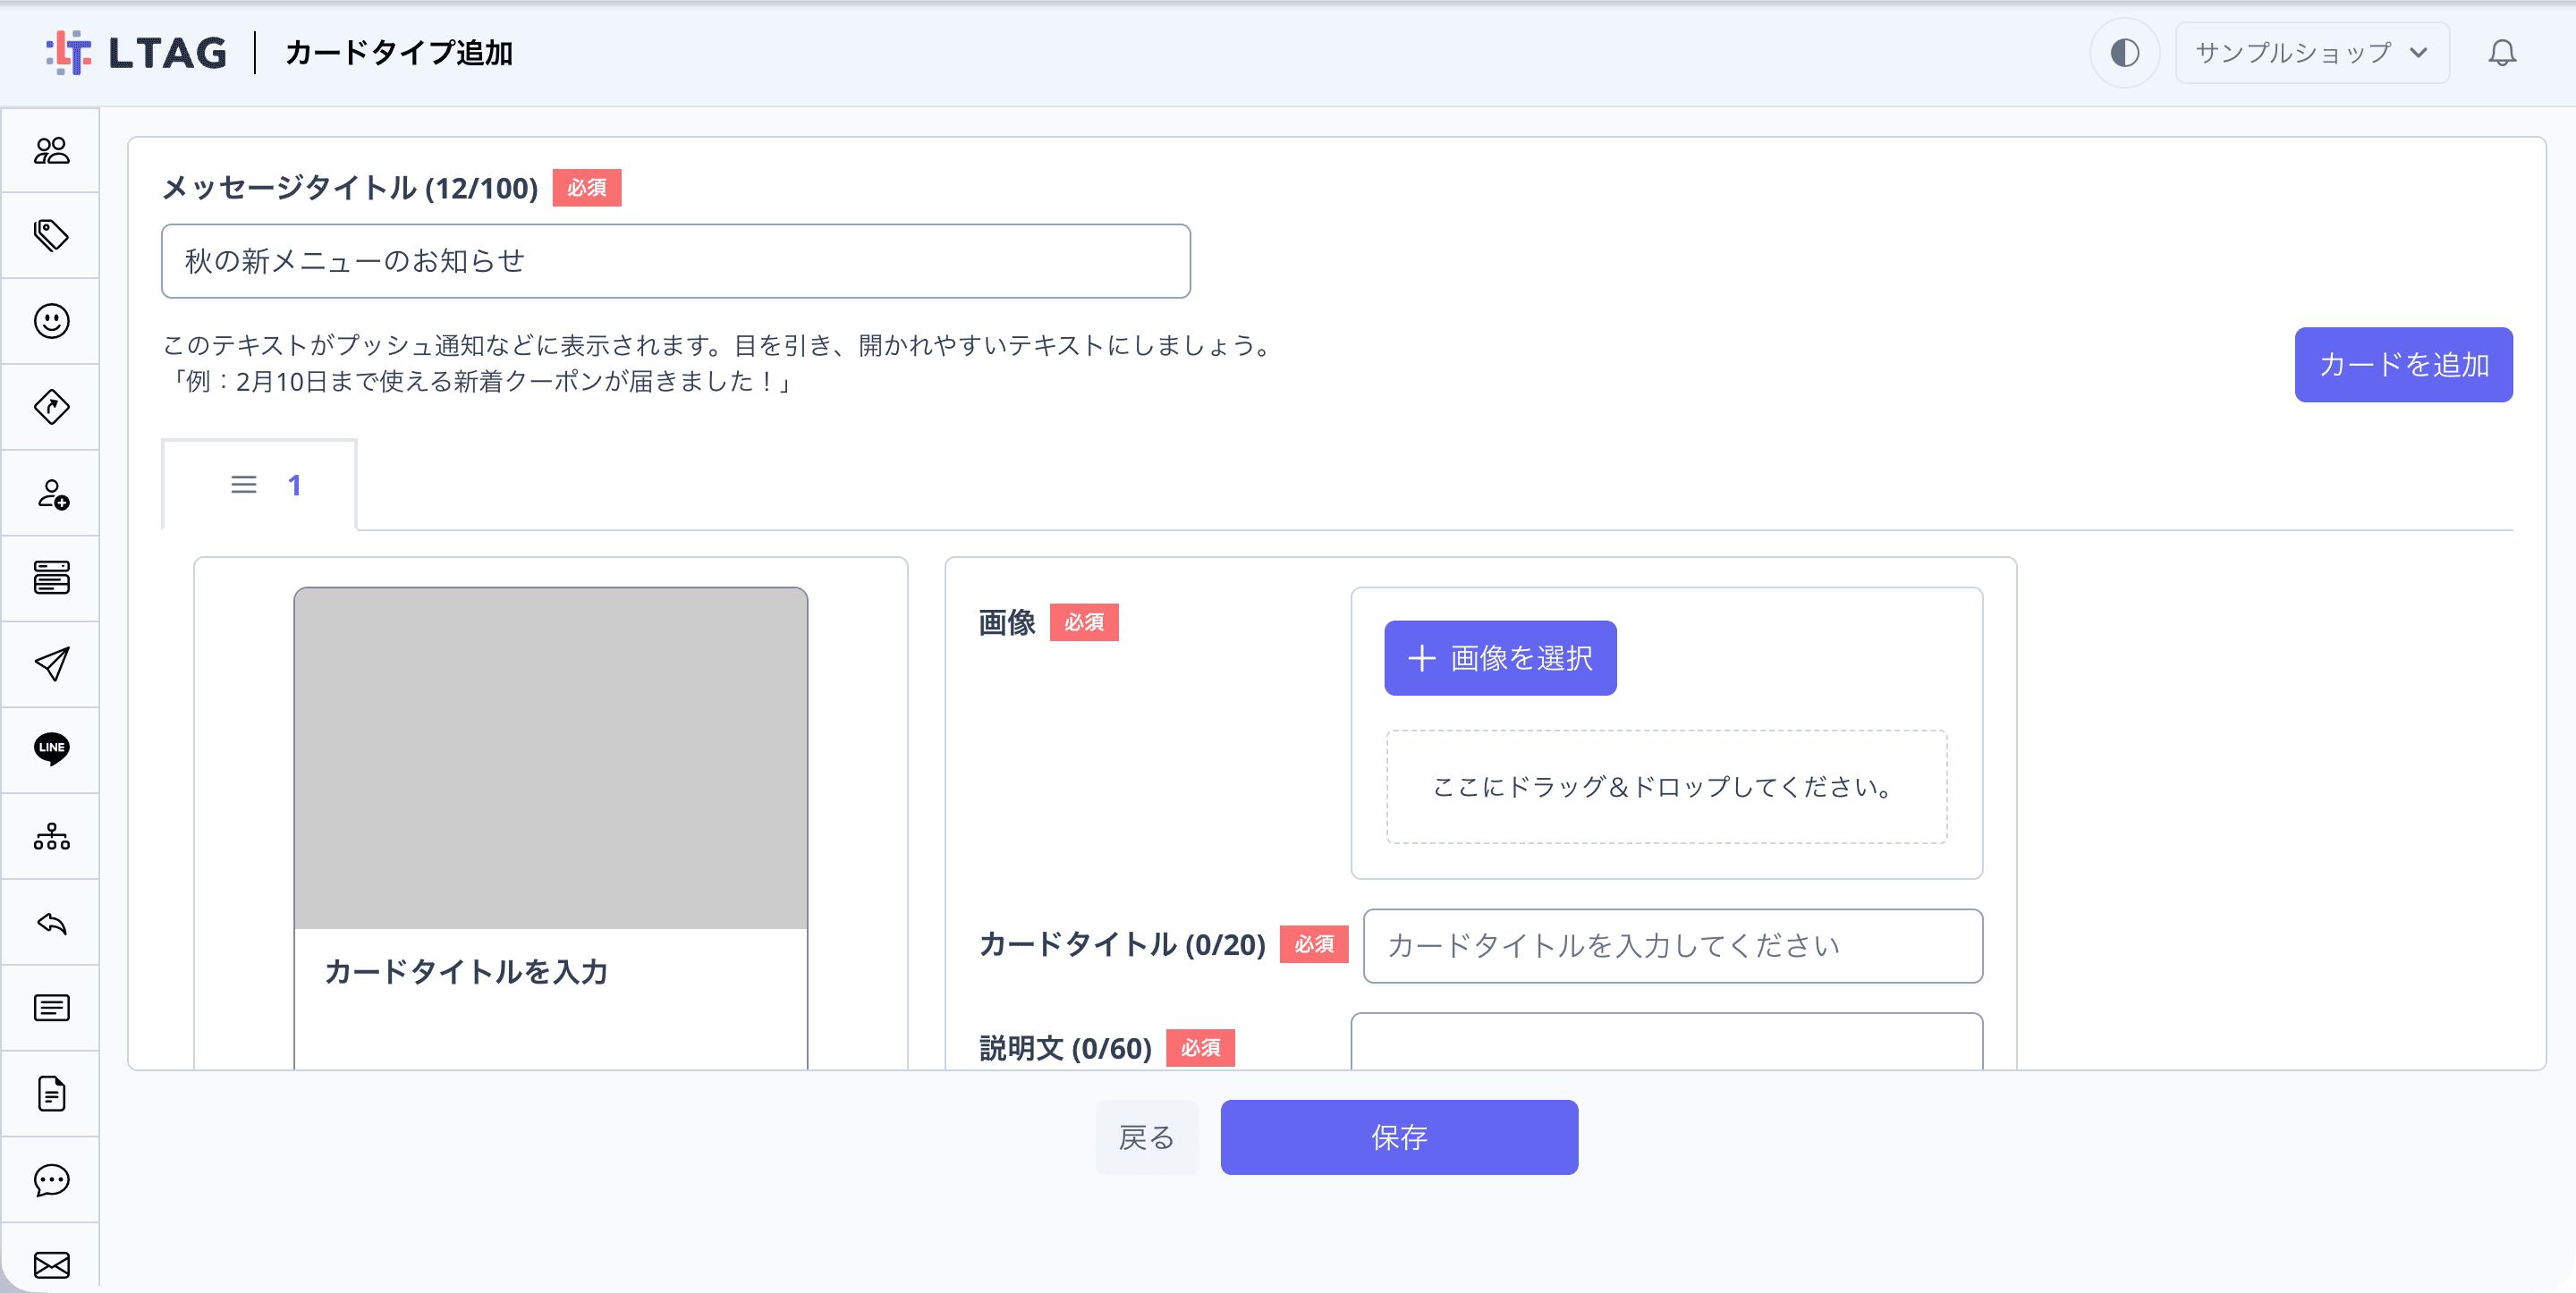Click the 必須 badge beside メッセージタイトル
The height and width of the screenshot is (1293, 2576).
(587, 188)
